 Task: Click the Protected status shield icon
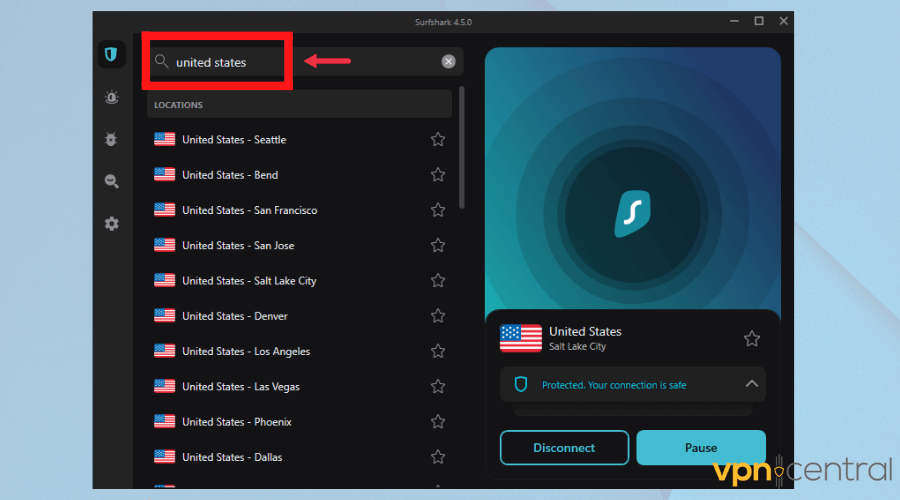click(521, 384)
